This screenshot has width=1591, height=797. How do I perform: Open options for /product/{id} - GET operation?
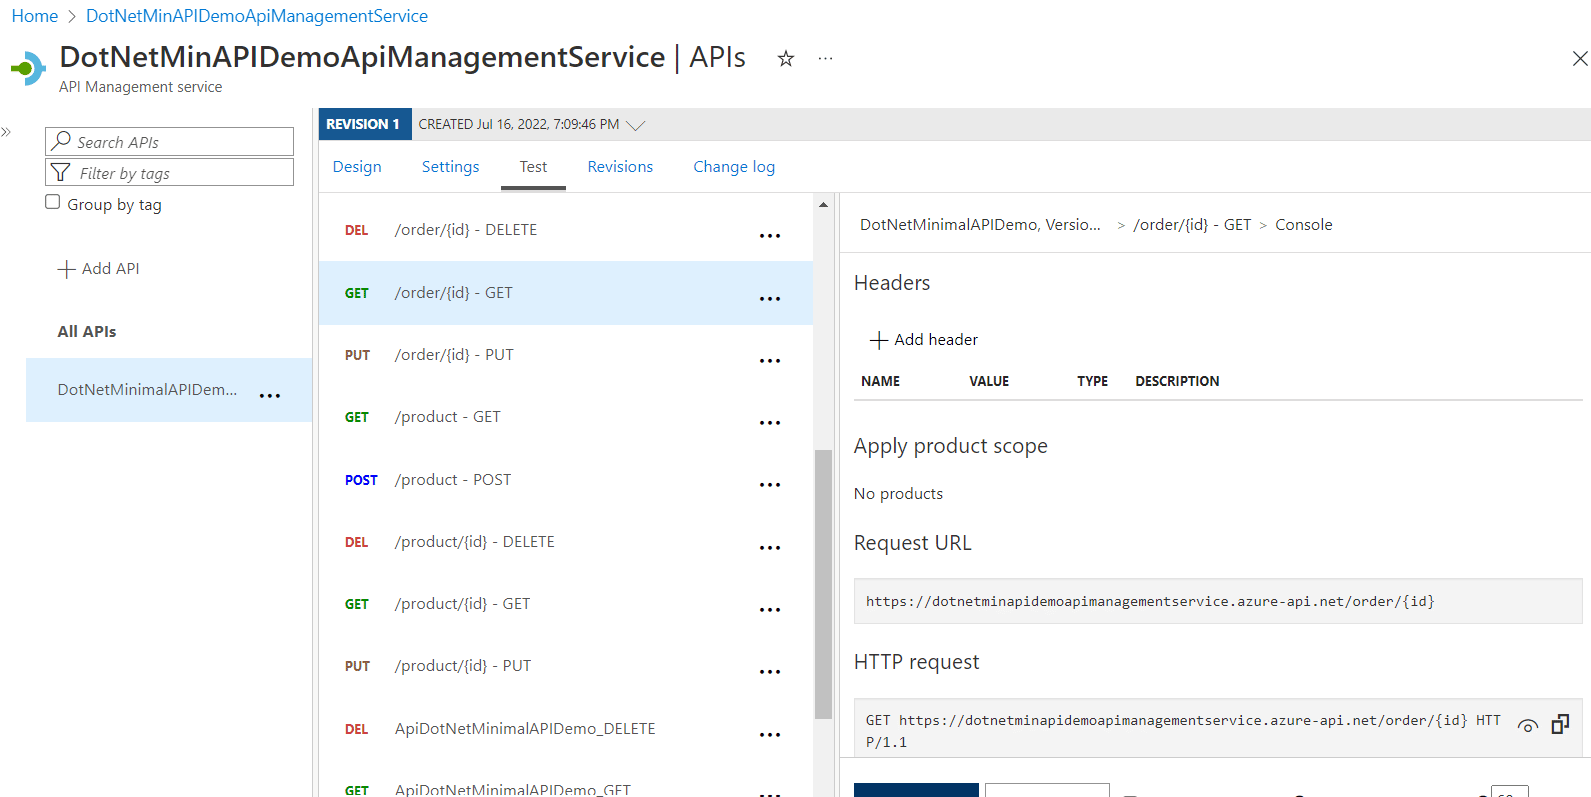770,610
